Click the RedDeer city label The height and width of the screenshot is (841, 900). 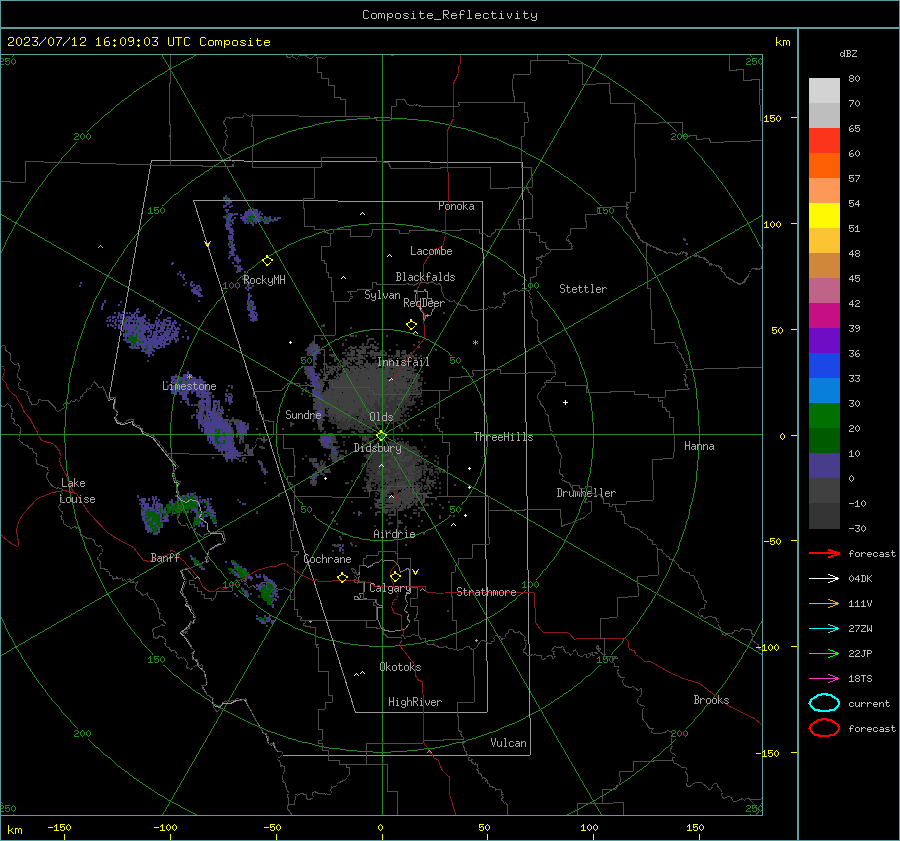point(424,303)
